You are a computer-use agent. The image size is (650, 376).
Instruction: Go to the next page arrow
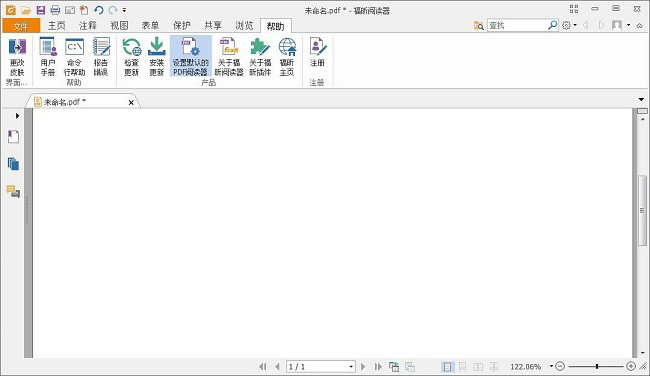[x=363, y=366]
